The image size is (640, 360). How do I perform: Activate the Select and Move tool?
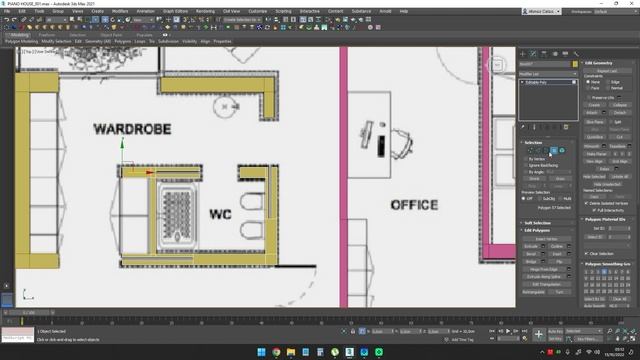[x=105, y=20]
